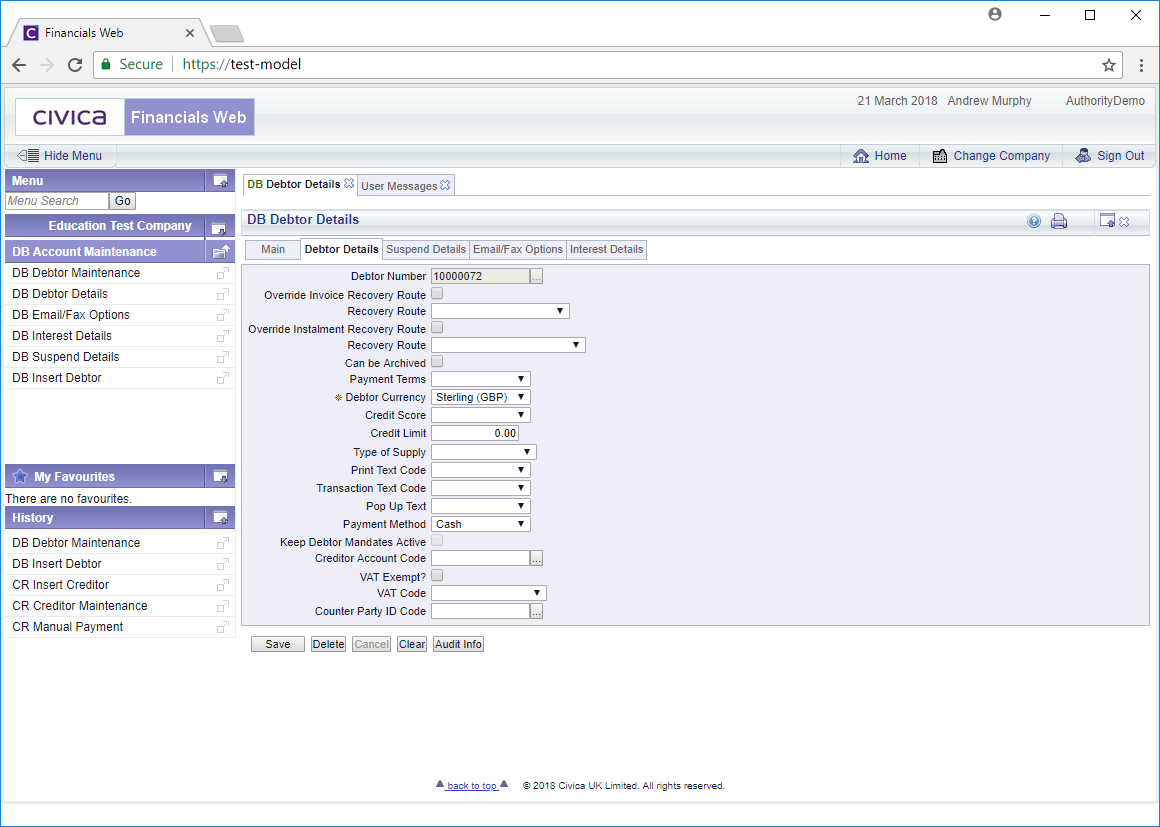Switch to the Interest Details tab
This screenshot has width=1160, height=827.
607,249
